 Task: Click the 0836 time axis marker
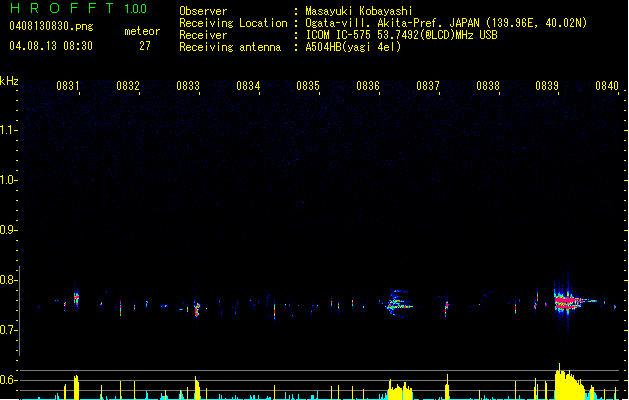[368, 86]
